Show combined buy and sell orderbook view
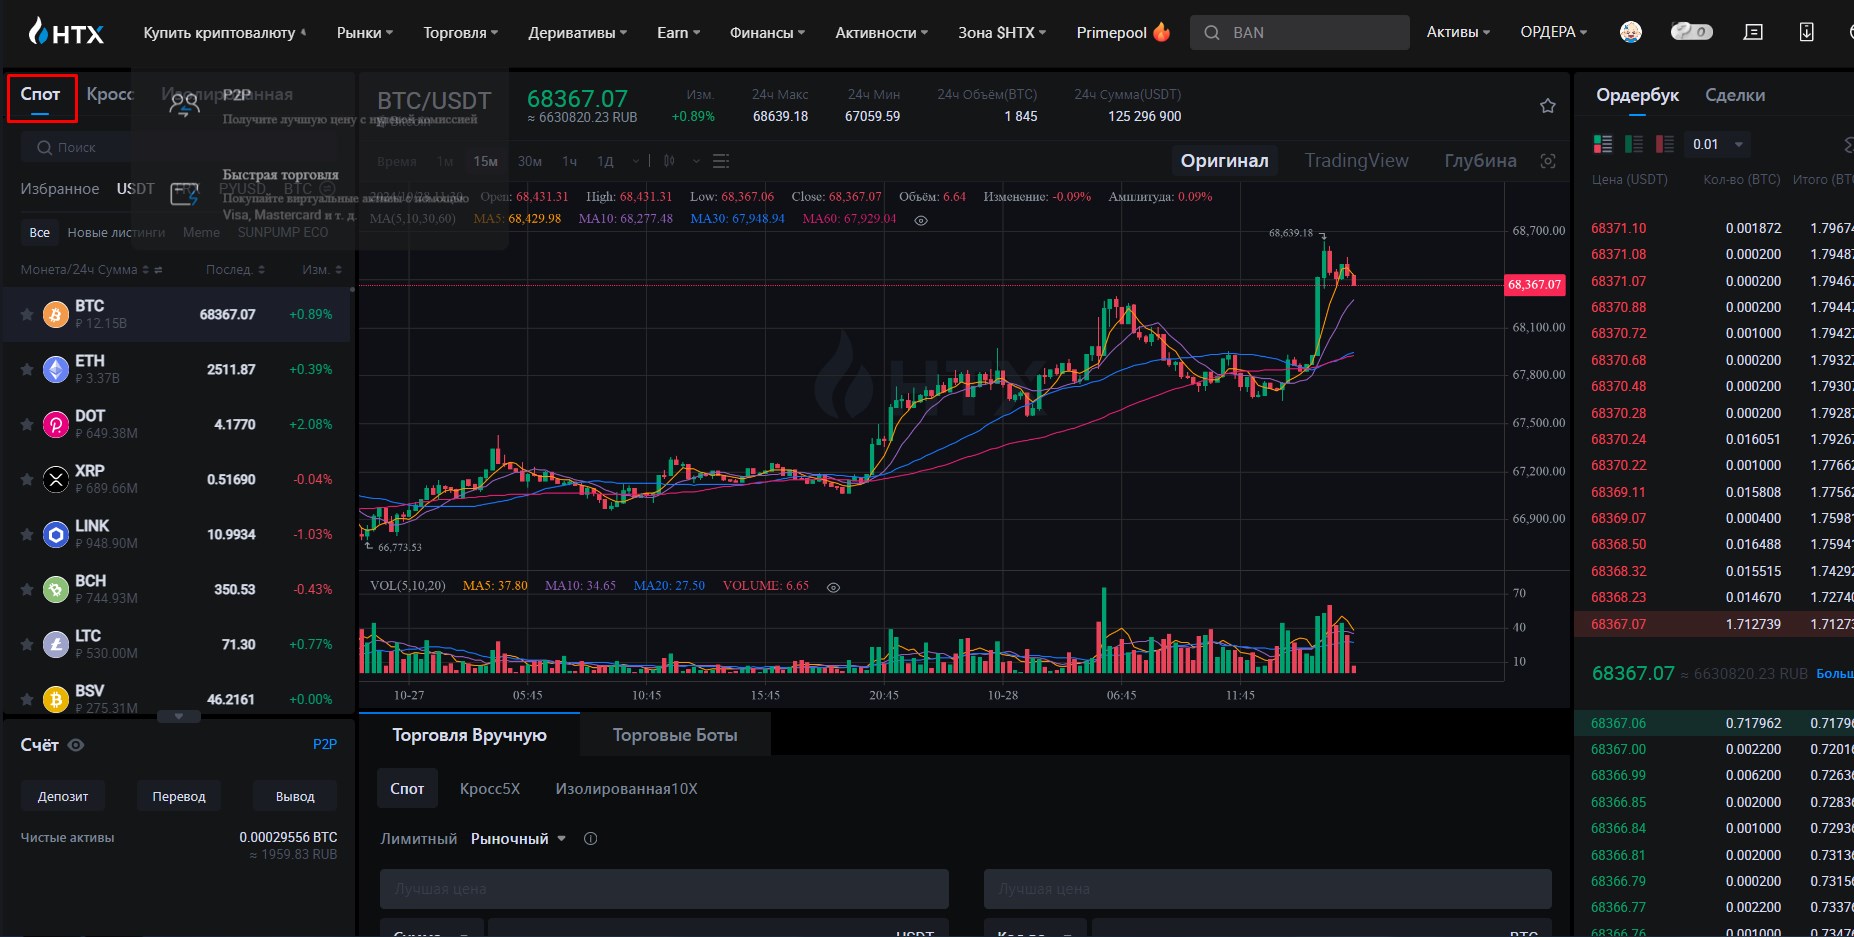1854x937 pixels. click(1603, 144)
